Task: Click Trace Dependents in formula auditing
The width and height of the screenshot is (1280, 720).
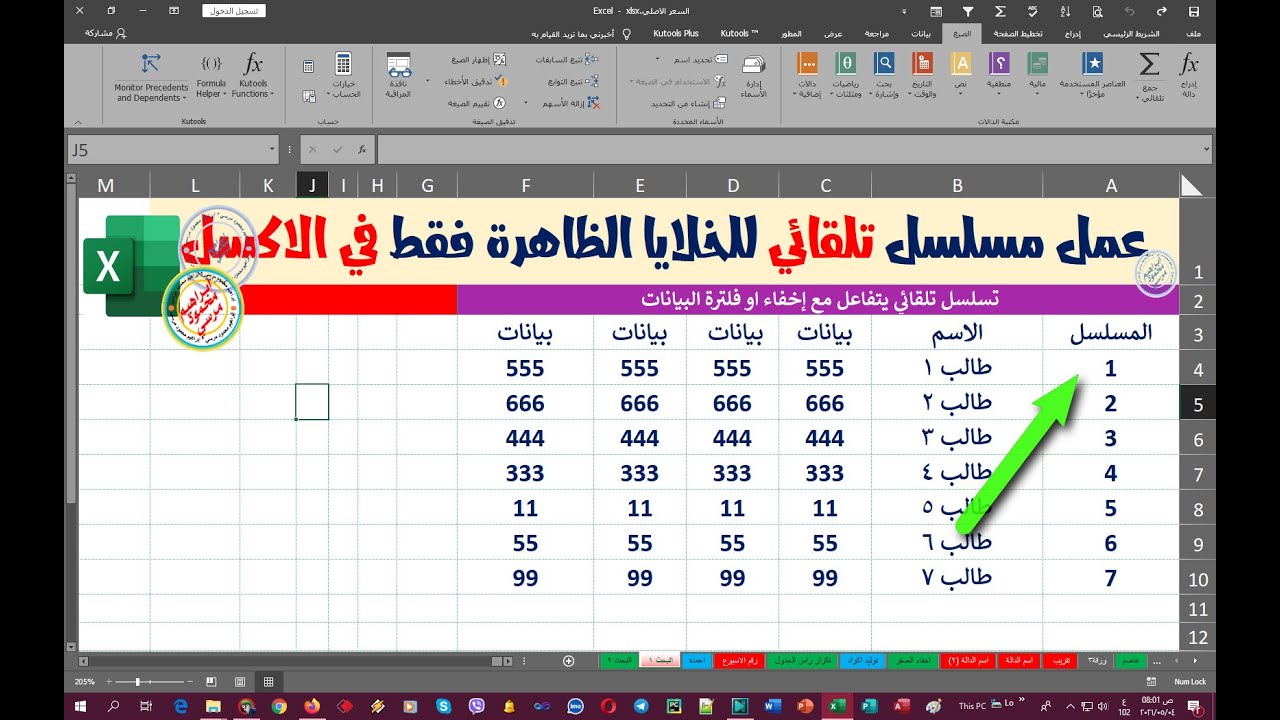Action: point(574,81)
